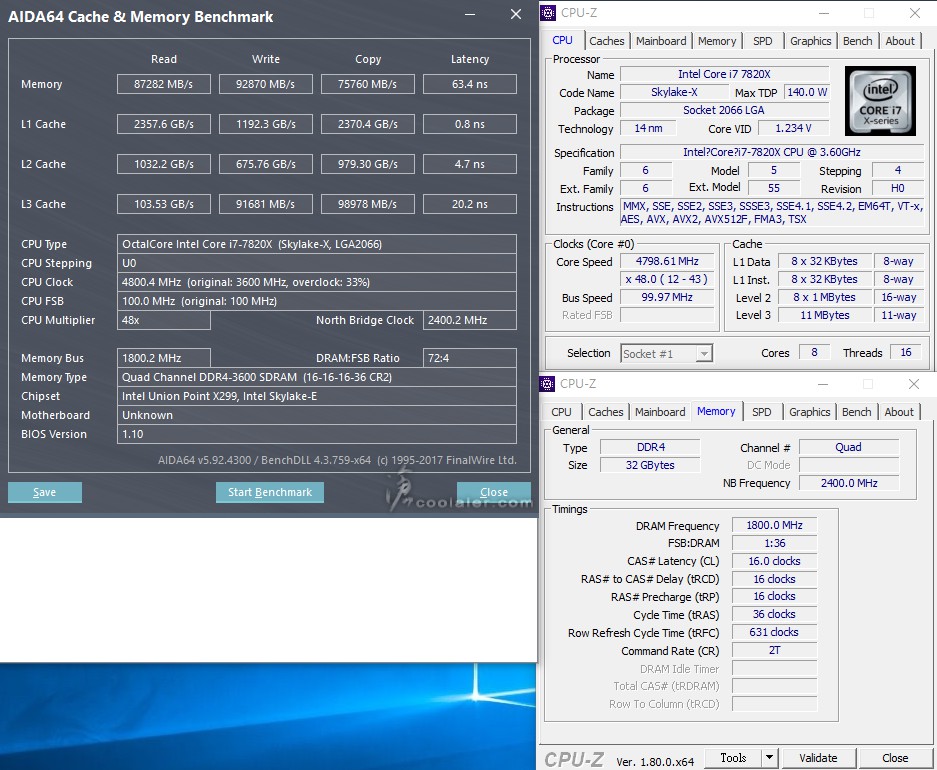
Task: Click the L3 Cache Copy value 98978 MB/s
Action: click(x=368, y=204)
